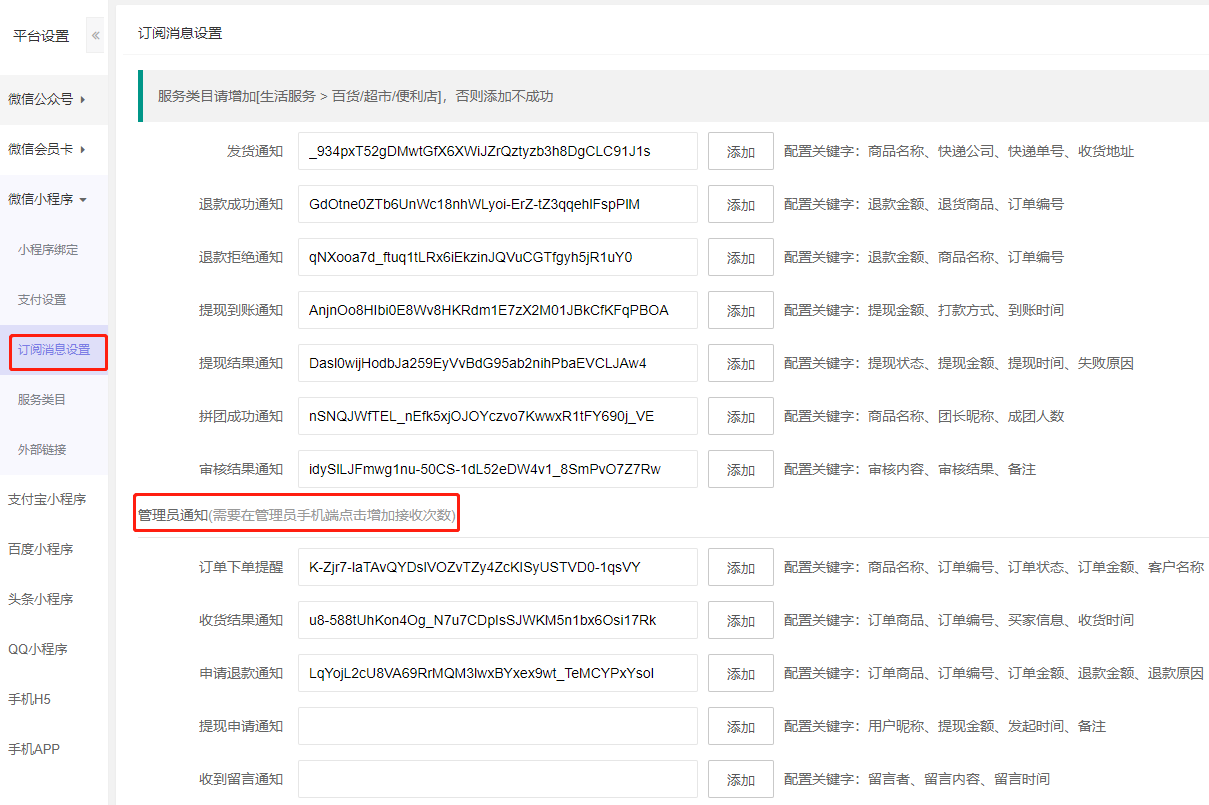The height and width of the screenshot is (805, 1209).
Task: Add the 收到留言通知 template with 添加
Action: 740,780
